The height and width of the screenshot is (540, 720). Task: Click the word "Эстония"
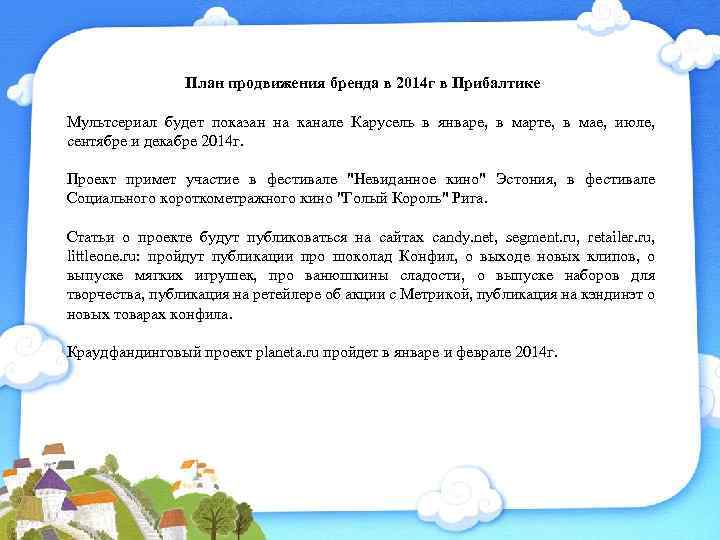tap(526, 179)
